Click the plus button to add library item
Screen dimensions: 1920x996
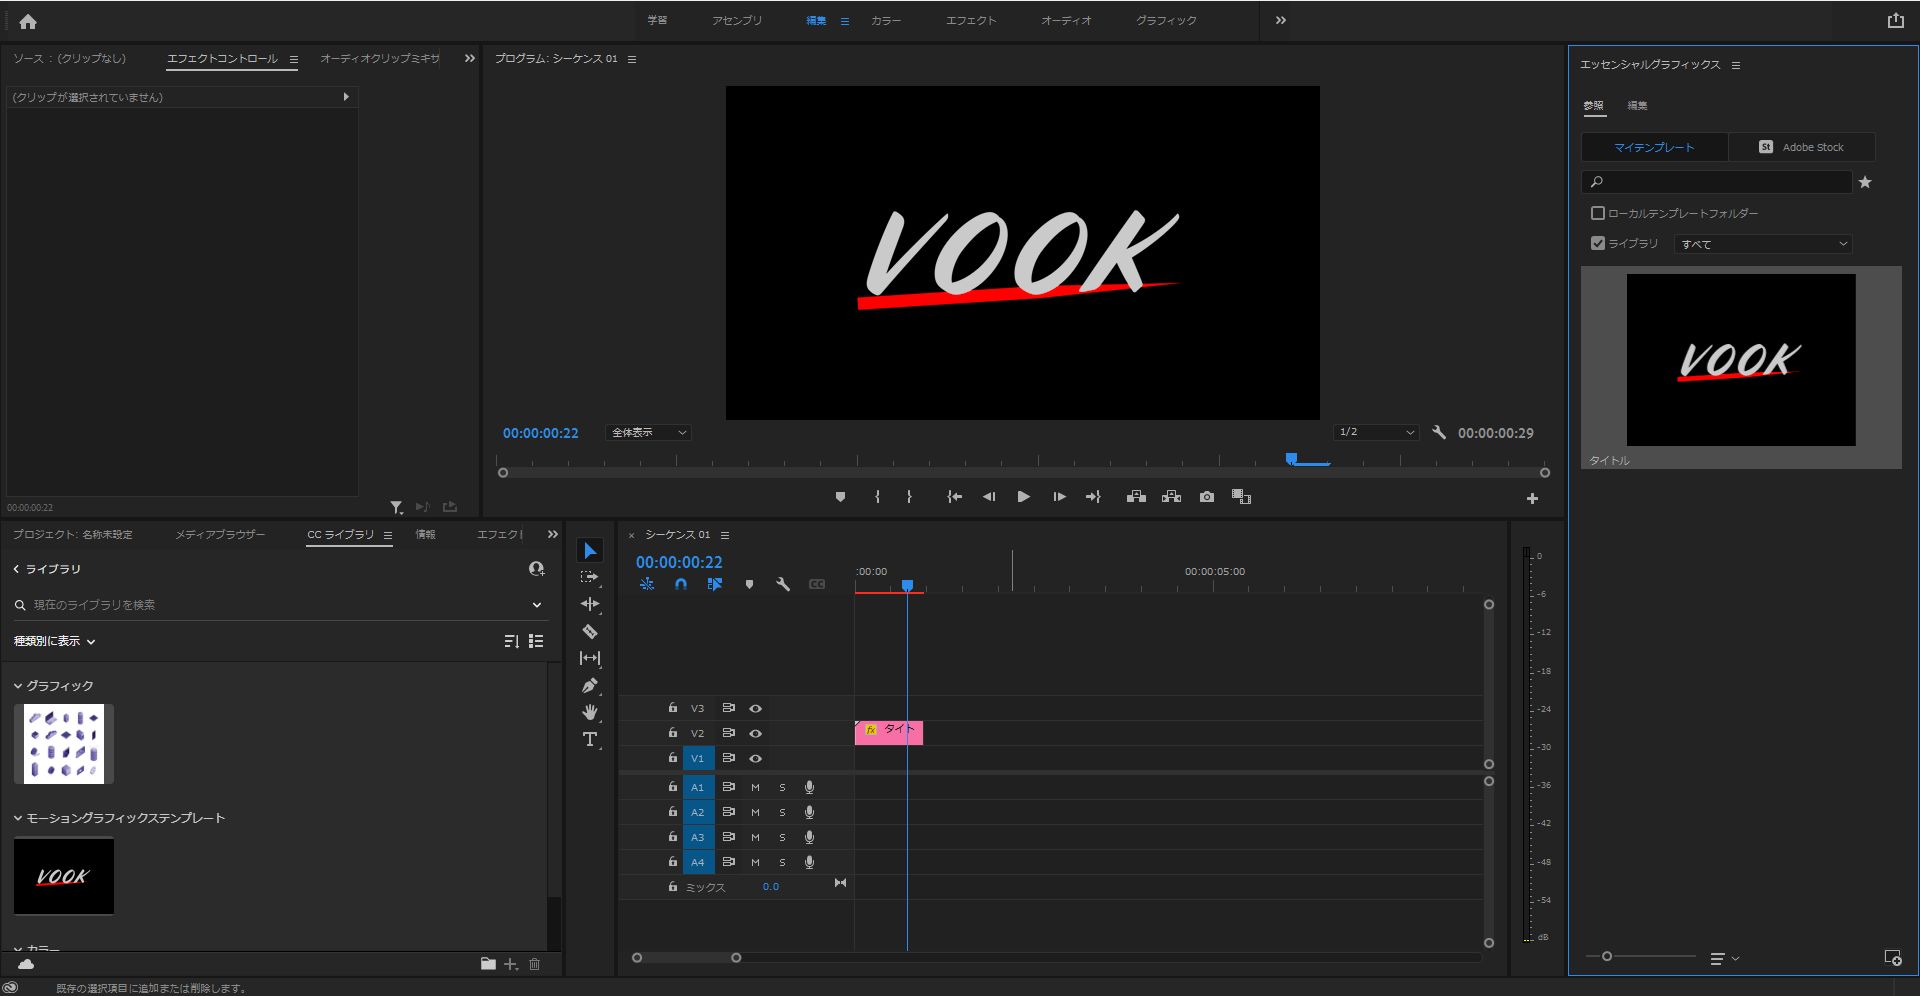pyautogui.click(x=510, y=964)
